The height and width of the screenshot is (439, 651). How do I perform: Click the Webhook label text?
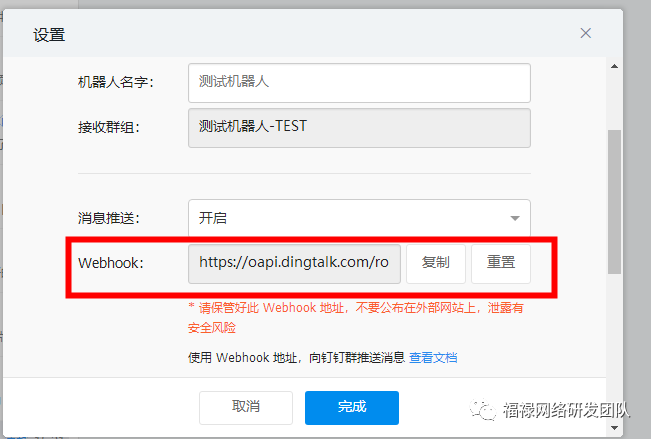point(110,263)
